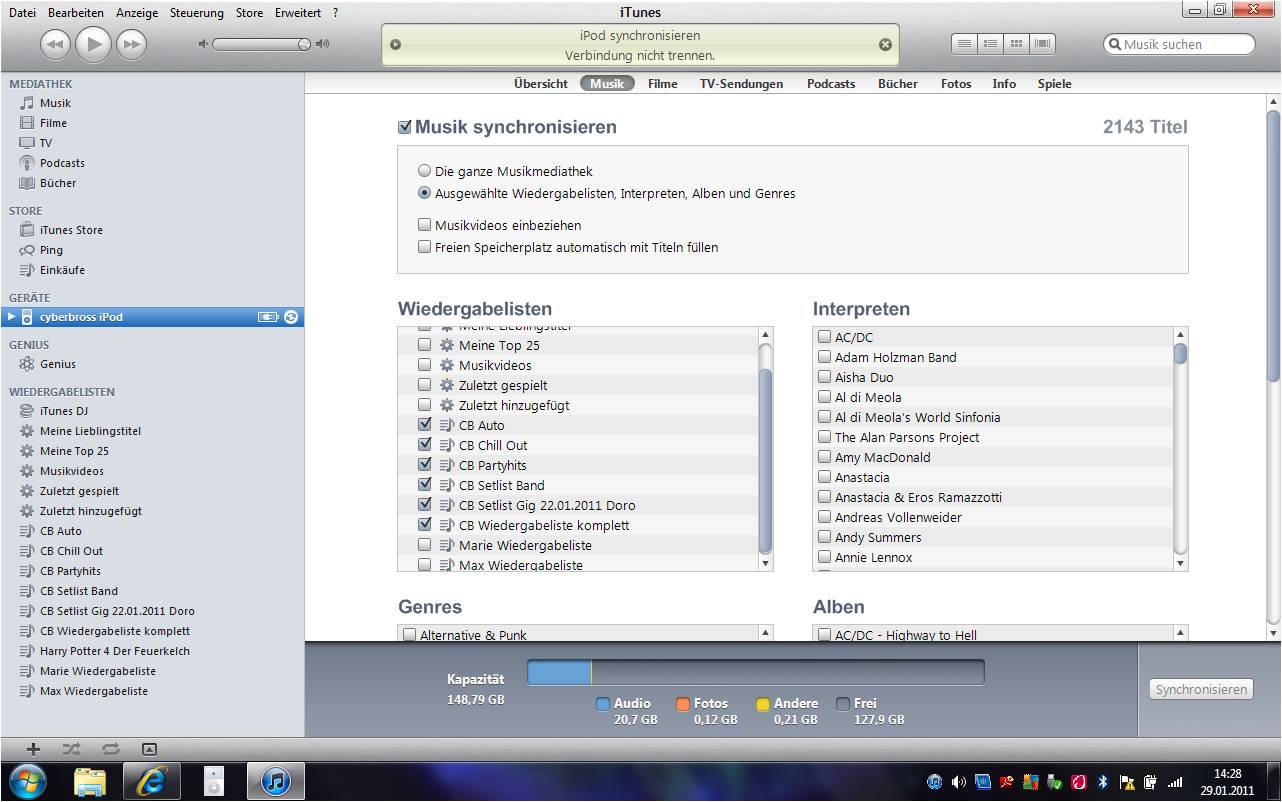
Task: Check Meine Top 25 playlist checkbox
Action: click(x=425, y=345)
